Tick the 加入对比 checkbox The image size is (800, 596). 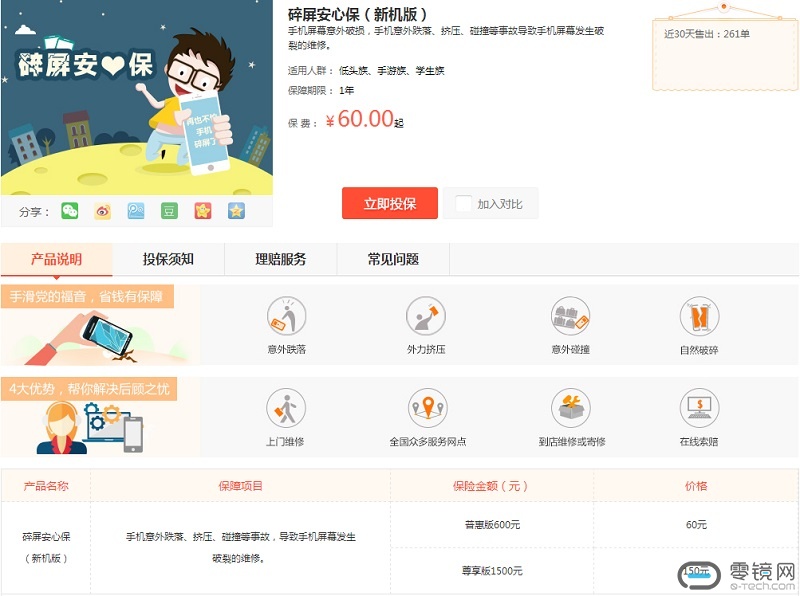pyautogui.click(x=463, y=204)
